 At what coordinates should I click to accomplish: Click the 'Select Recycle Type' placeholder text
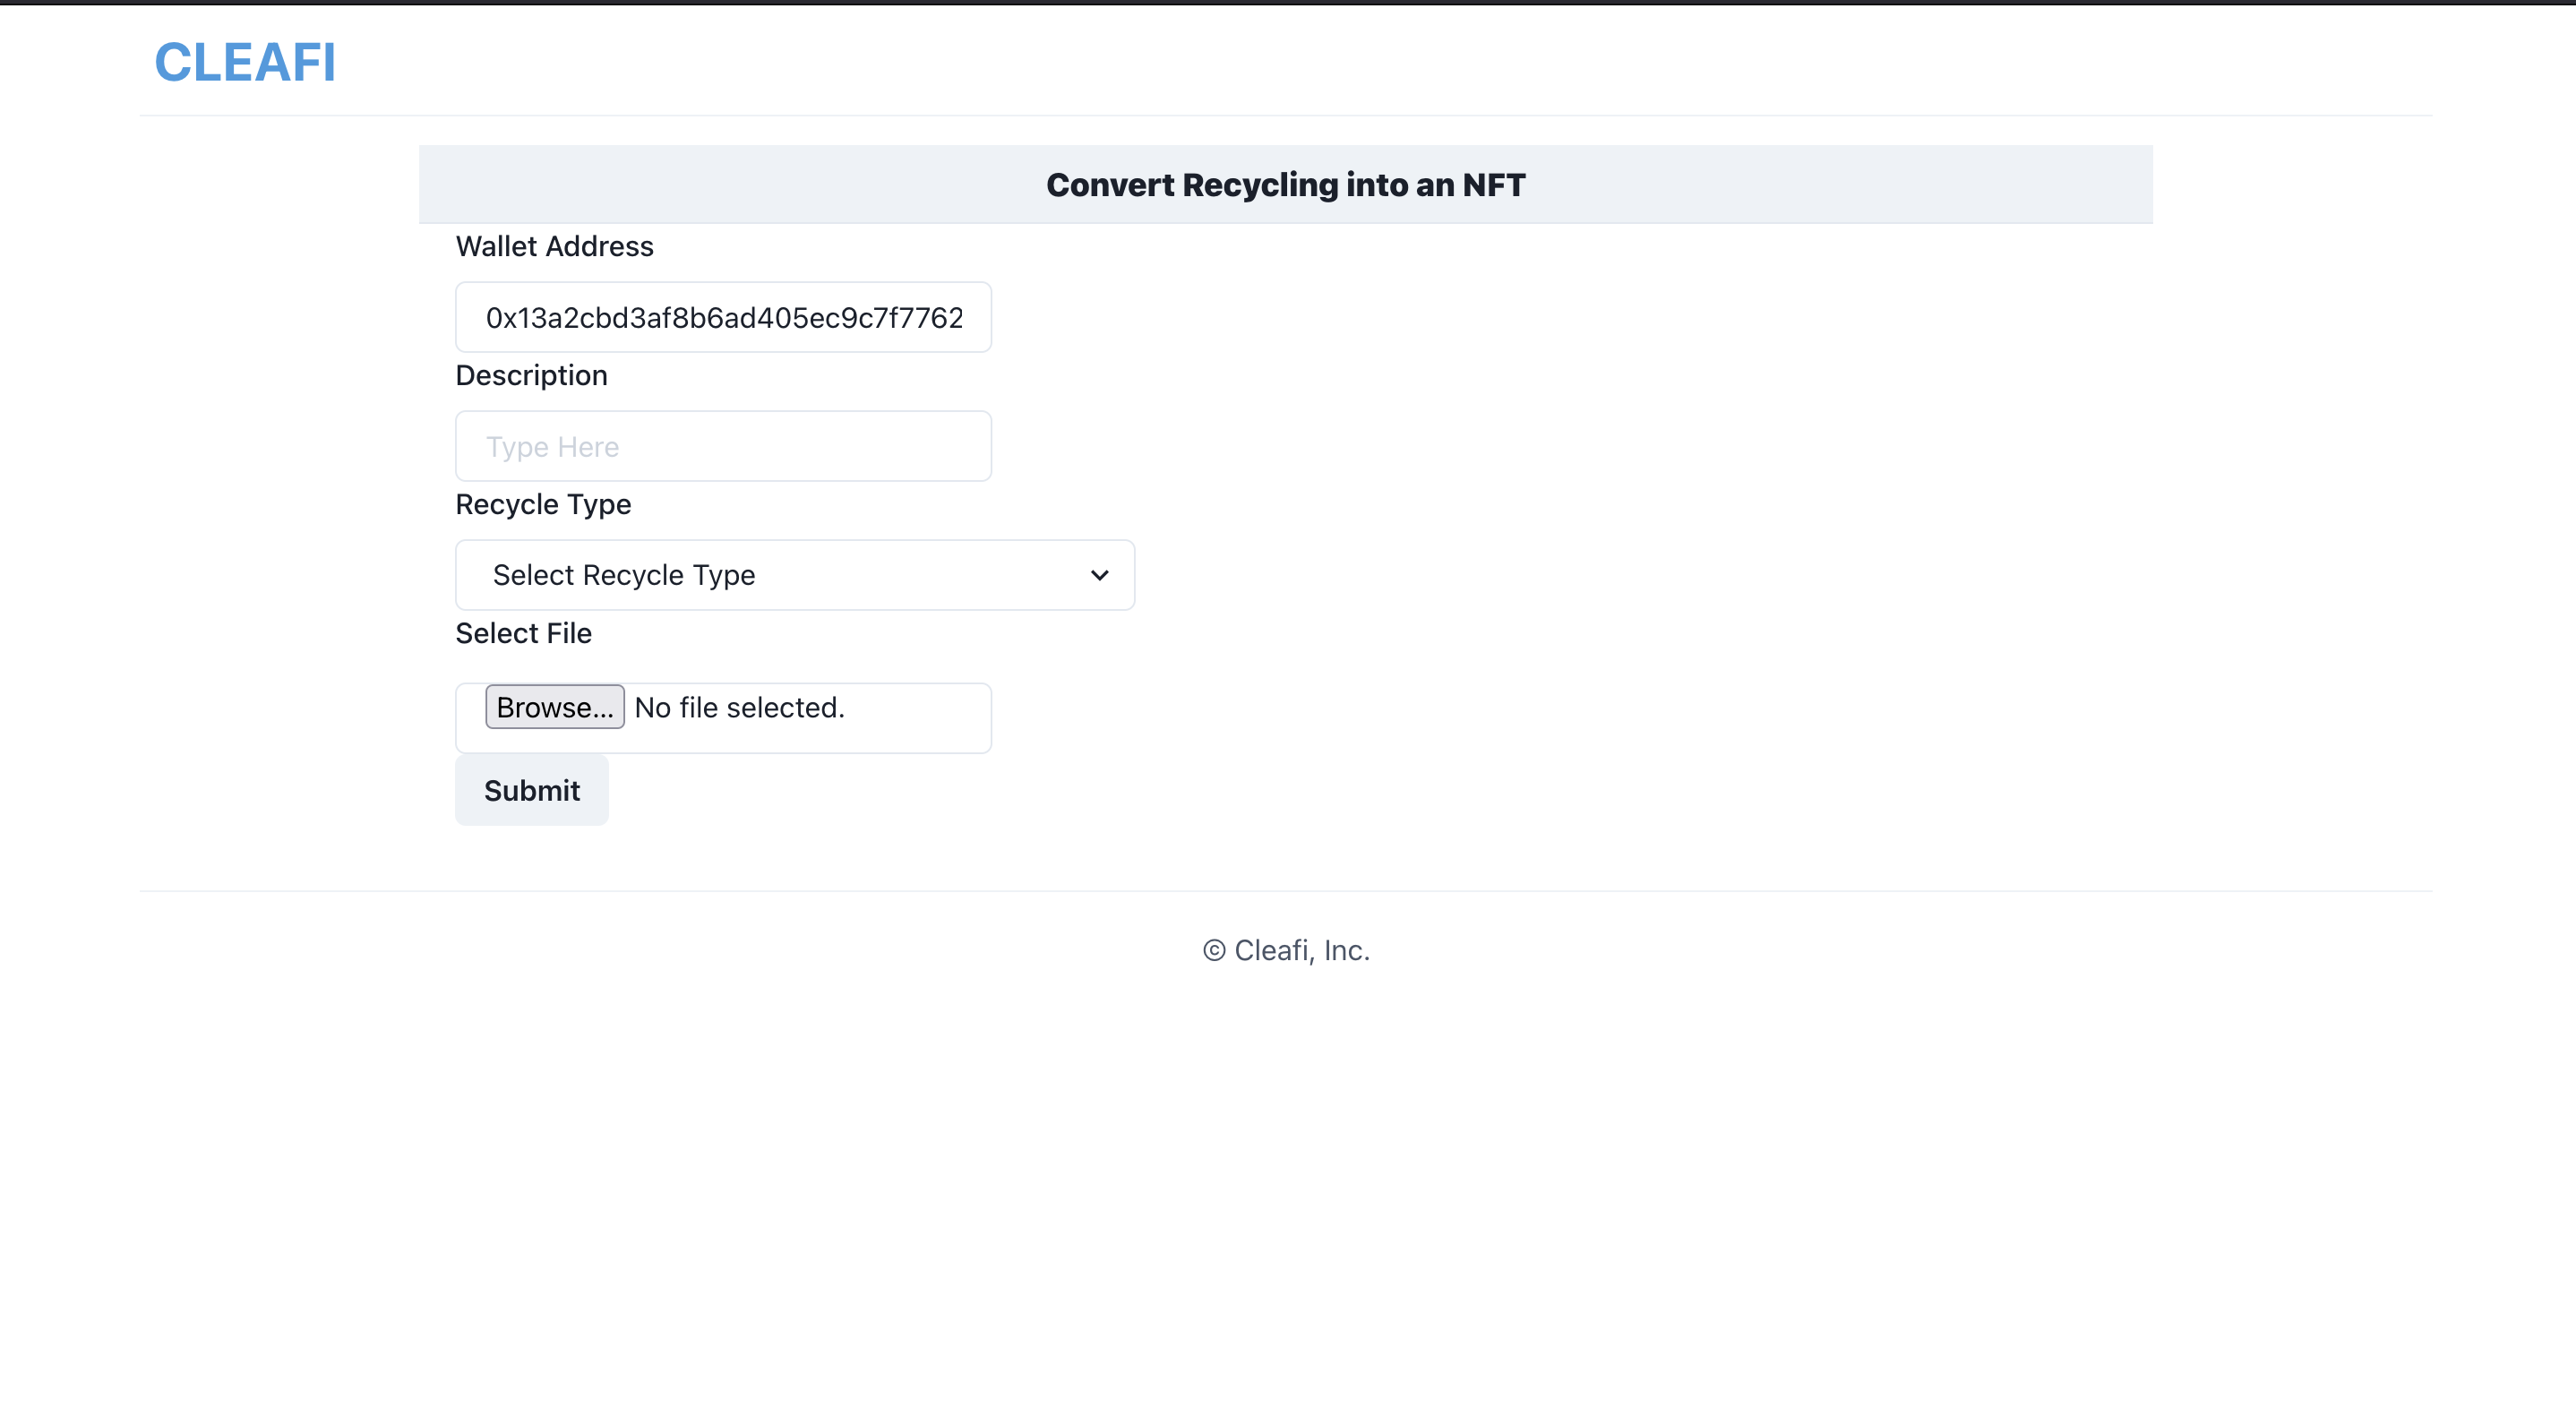coord(624,575)
